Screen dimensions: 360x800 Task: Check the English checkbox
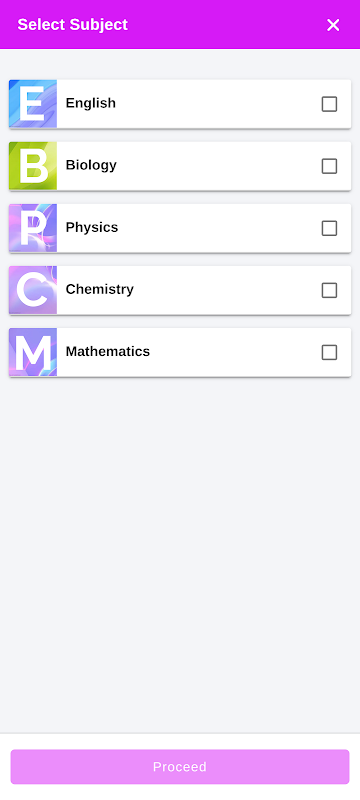coord(329,104)
